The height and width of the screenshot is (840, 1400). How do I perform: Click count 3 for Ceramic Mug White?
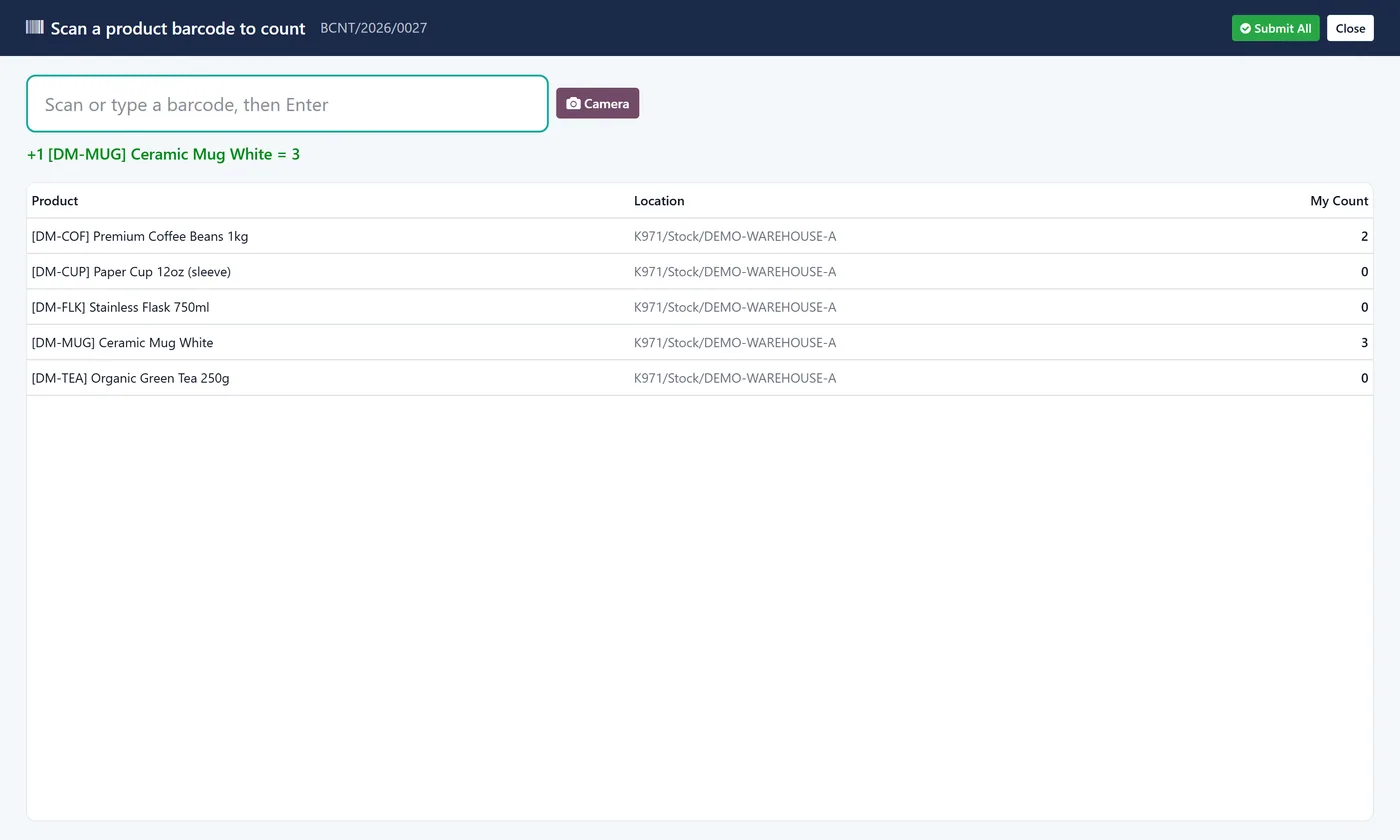pyautogui.click(x=1364, y=343)
